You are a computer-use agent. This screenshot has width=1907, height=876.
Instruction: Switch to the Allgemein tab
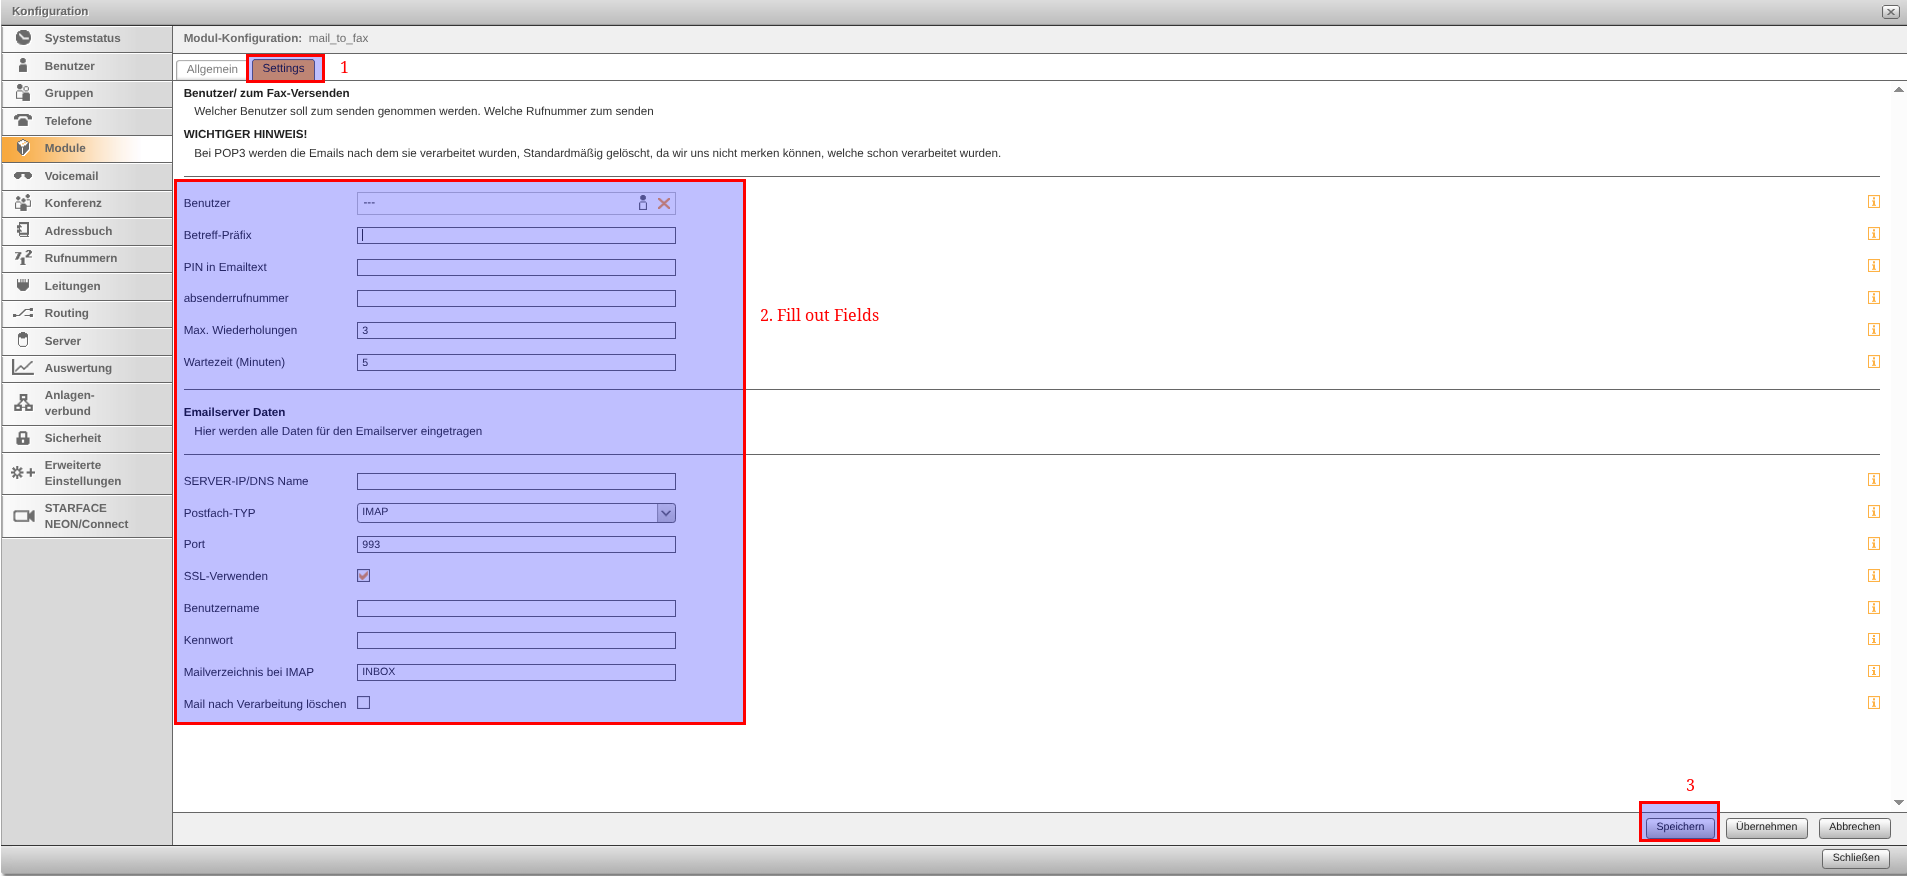[212, 69]
